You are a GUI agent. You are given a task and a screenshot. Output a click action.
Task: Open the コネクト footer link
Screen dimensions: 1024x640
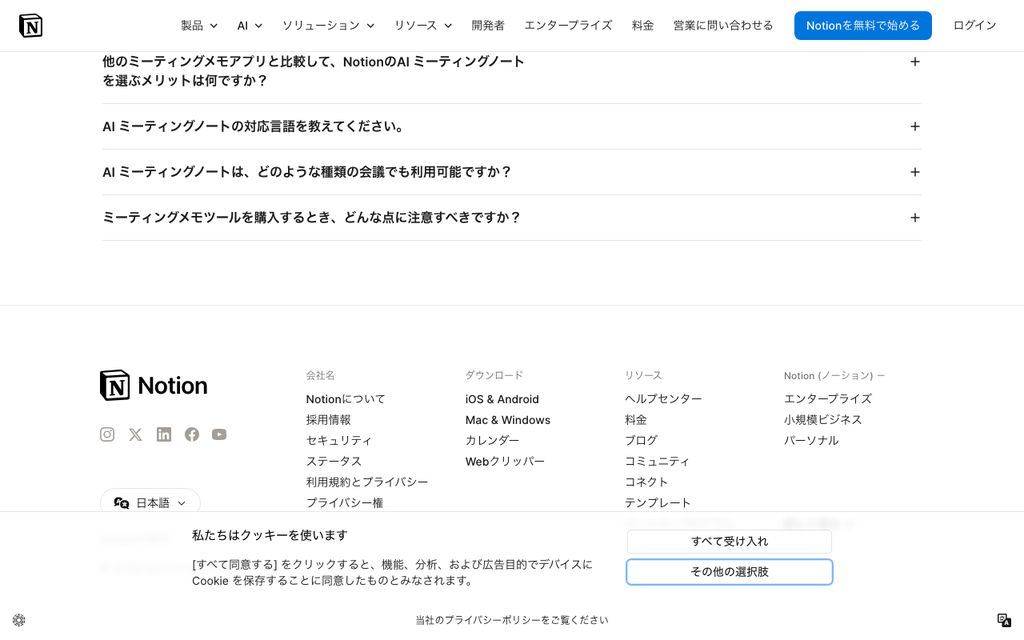click(647, 482)
